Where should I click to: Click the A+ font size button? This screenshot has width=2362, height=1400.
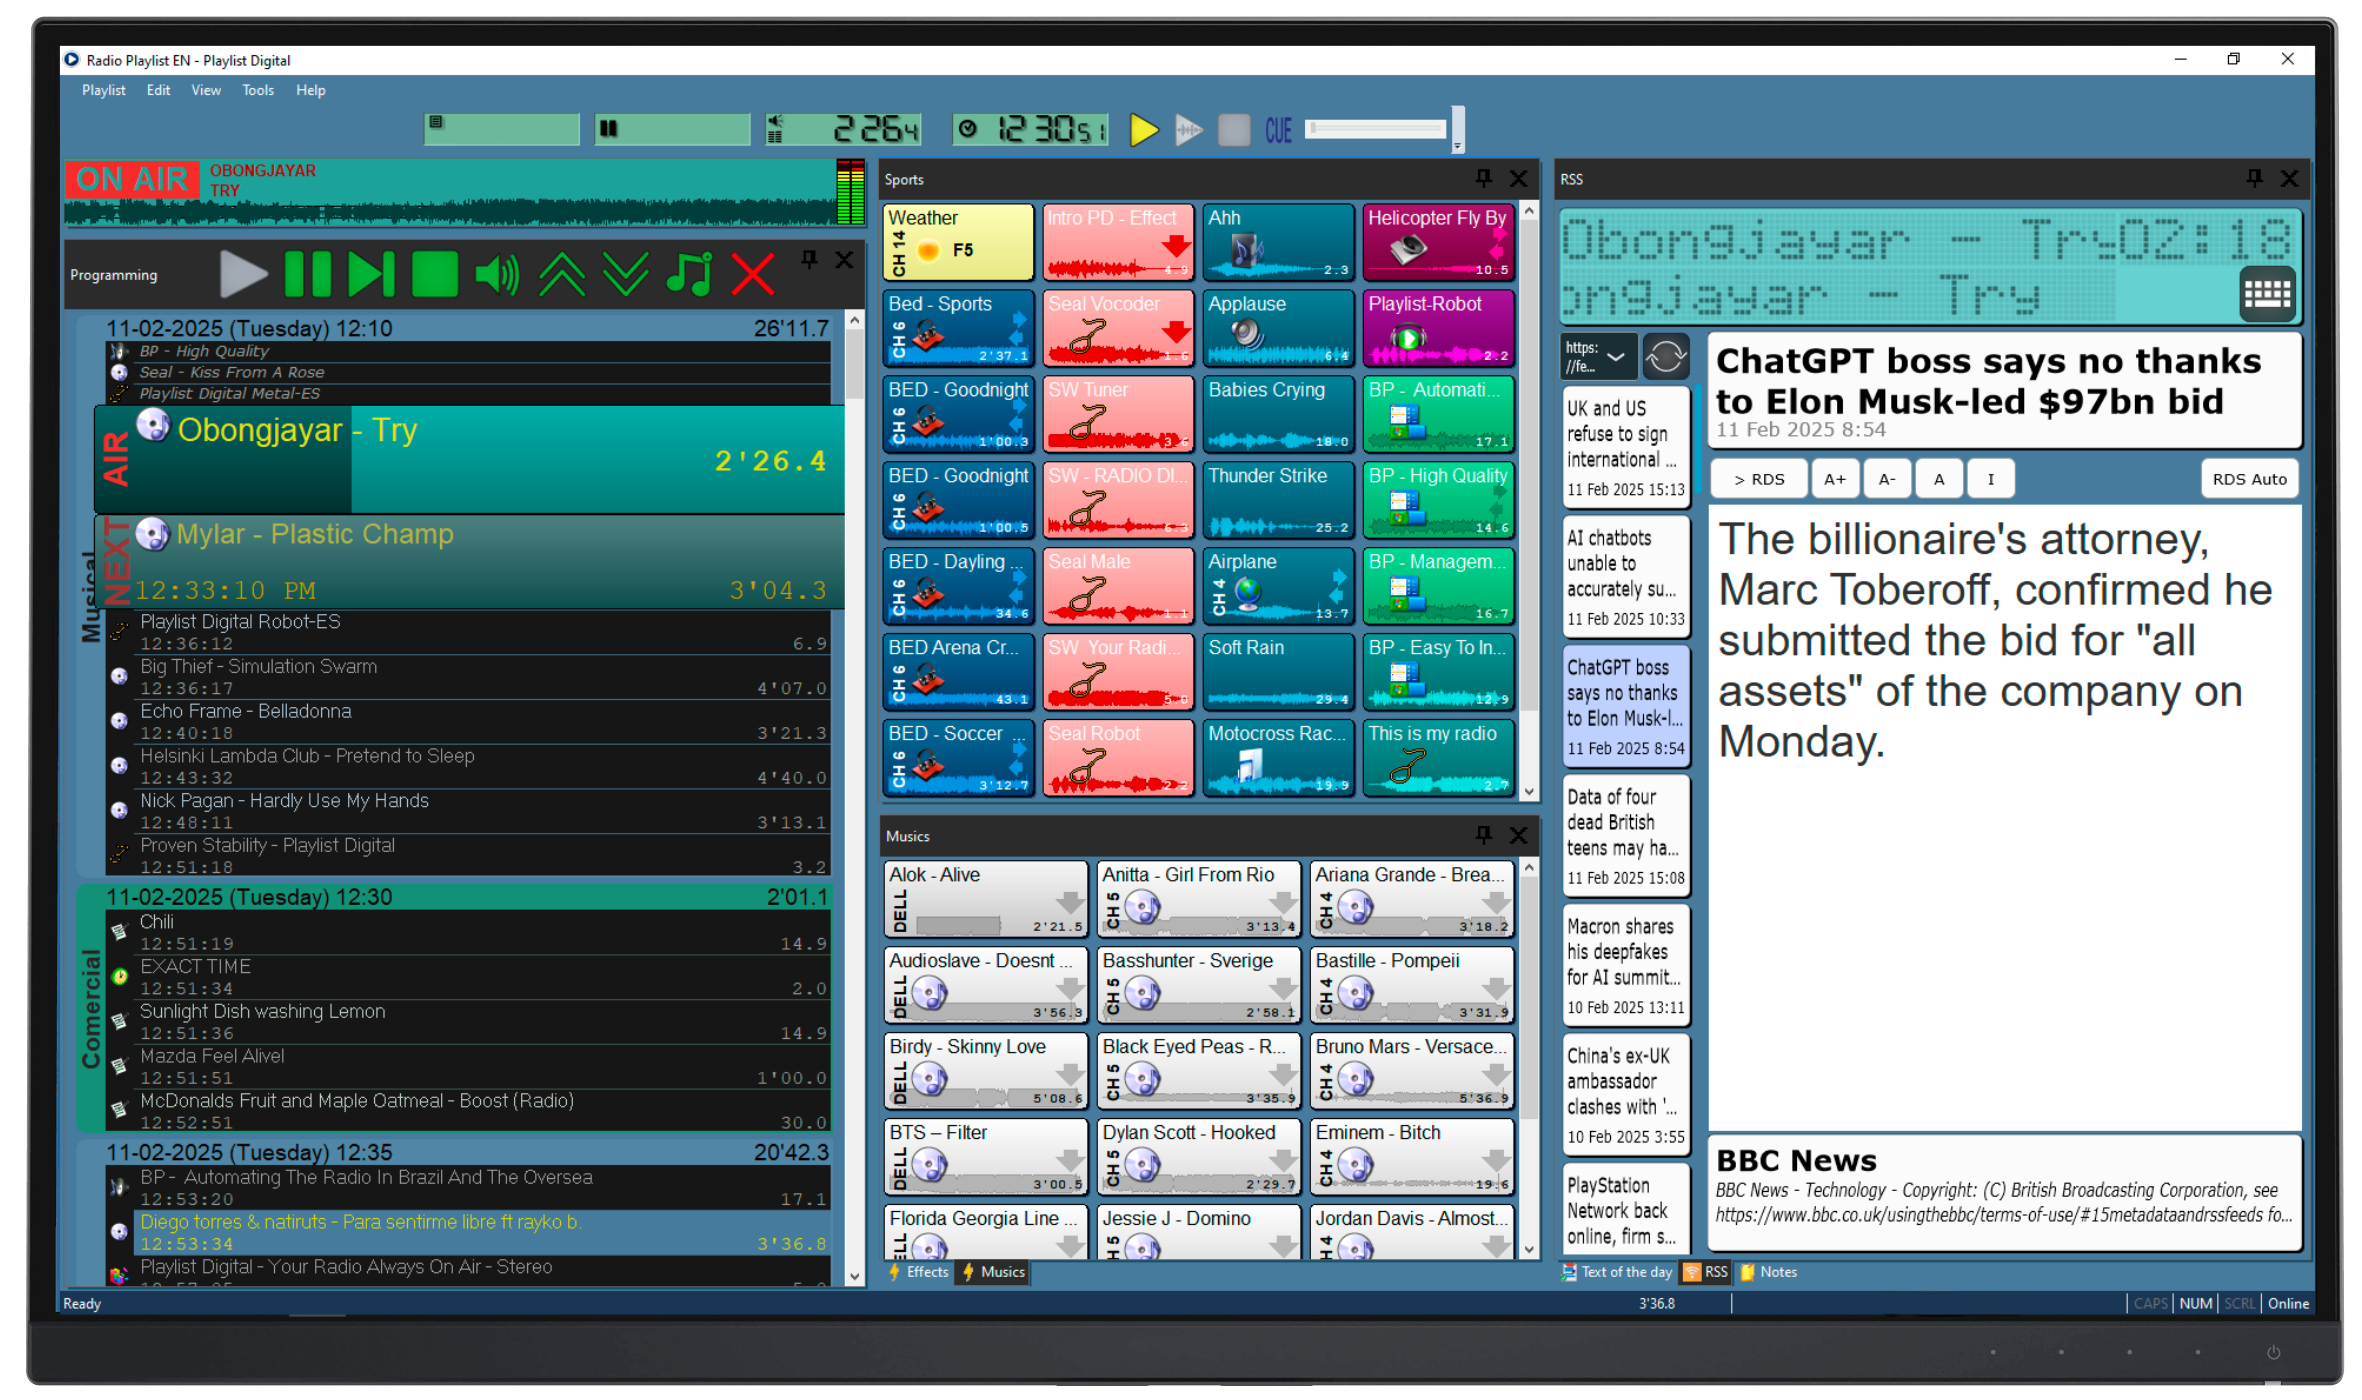pyautogui.click(x=1835, y=478)
